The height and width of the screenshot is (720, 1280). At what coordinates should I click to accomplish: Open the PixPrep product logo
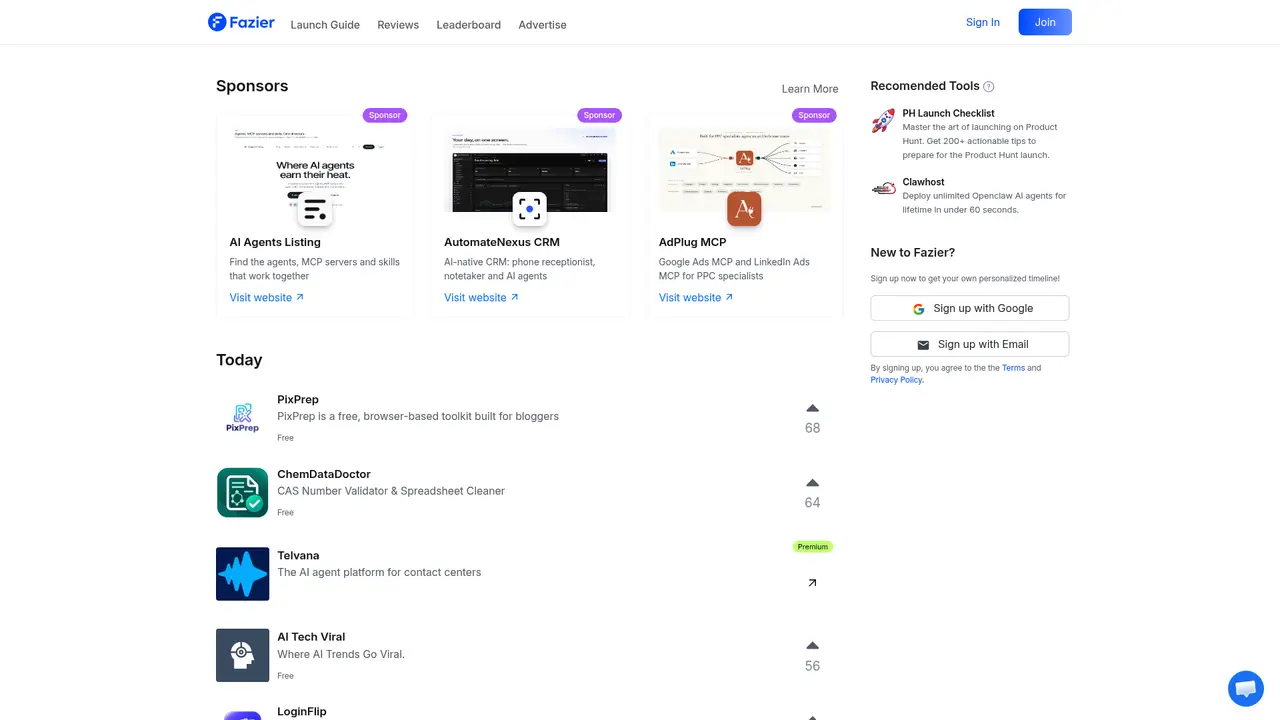(242, 418)
